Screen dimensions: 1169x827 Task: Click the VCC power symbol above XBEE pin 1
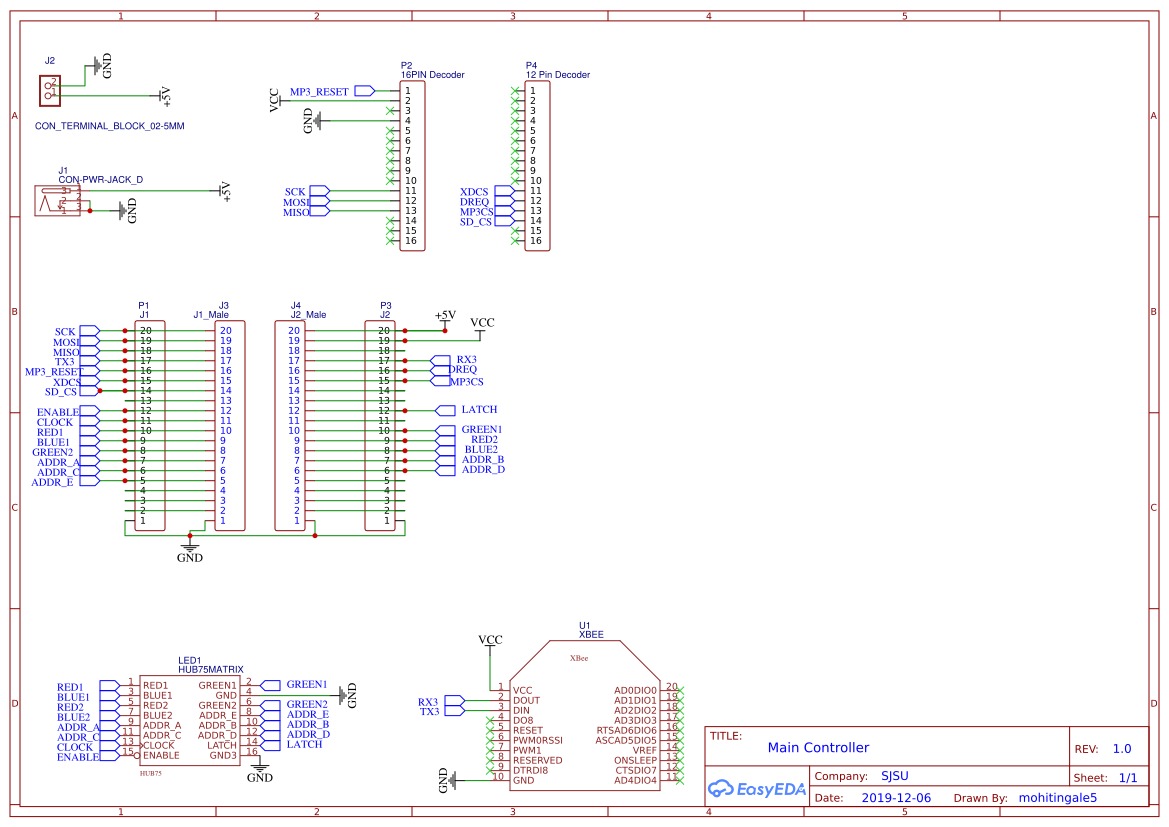point(490,643)
